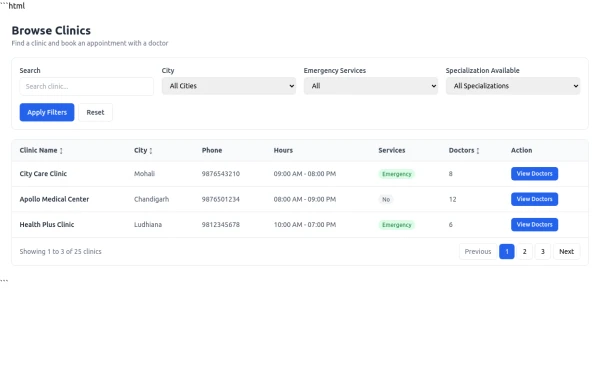Viewport: 600px width, 384px height.
Task: Click the Browse Clinics heading
Action: pos(51,31)
